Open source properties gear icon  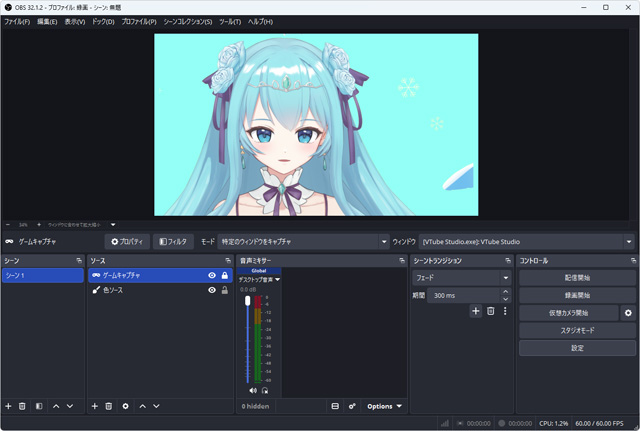coord(125,406)
